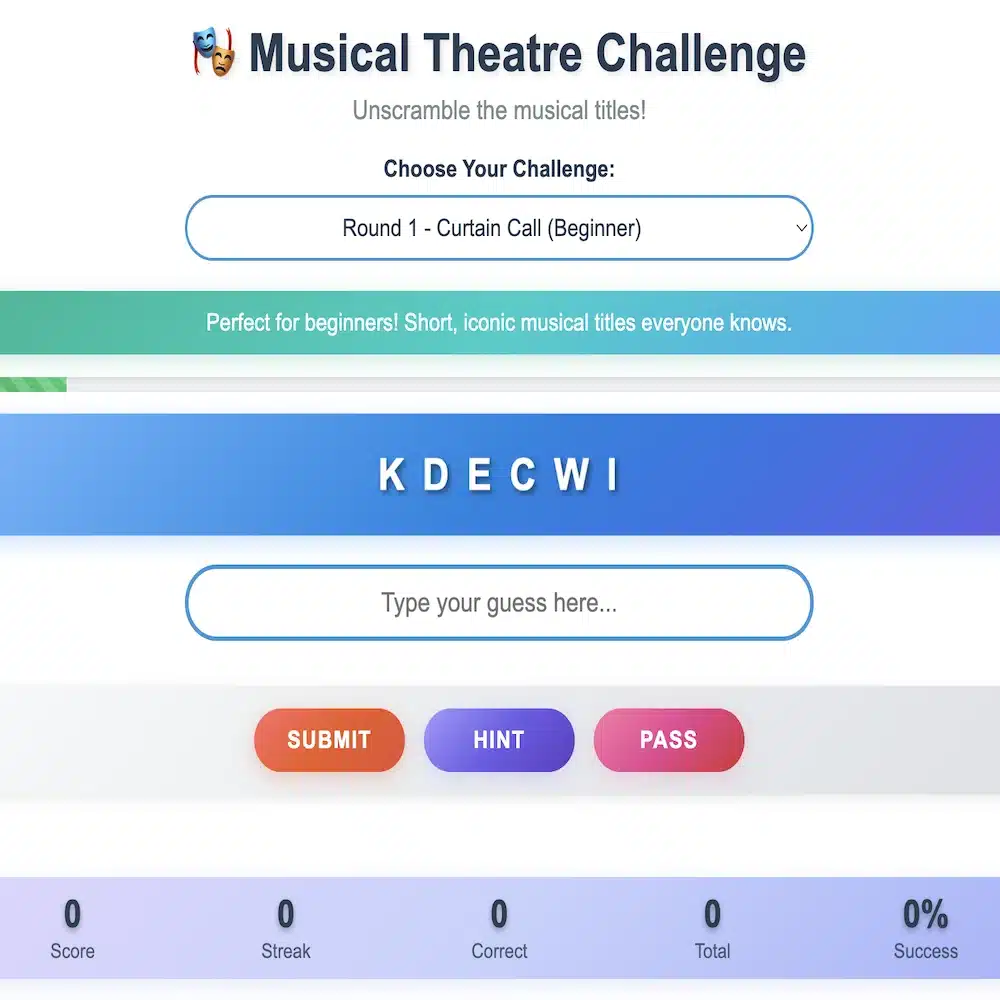Viewport: 1000px width, 1000px height.
Task: Click the scrambled letter K
Action: 391,476
